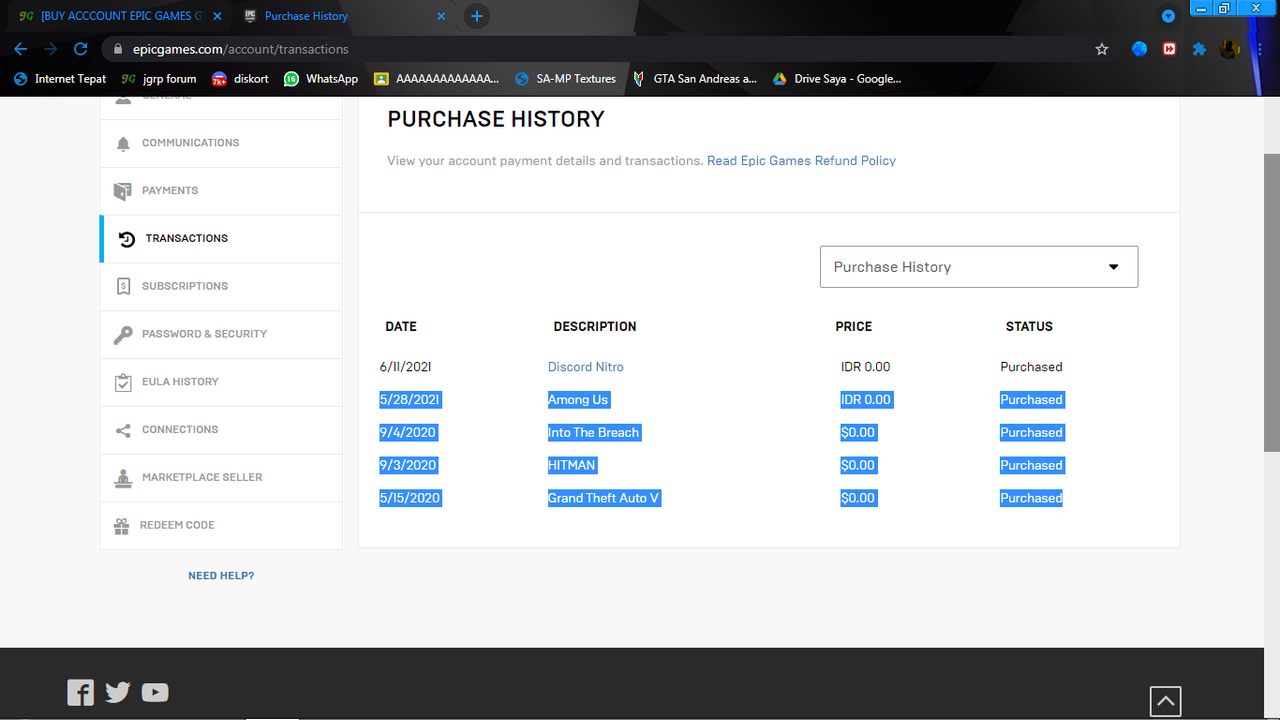Click the Purchased status for HITMAN
The image size is (1280, 720).
click(1031, 466)
